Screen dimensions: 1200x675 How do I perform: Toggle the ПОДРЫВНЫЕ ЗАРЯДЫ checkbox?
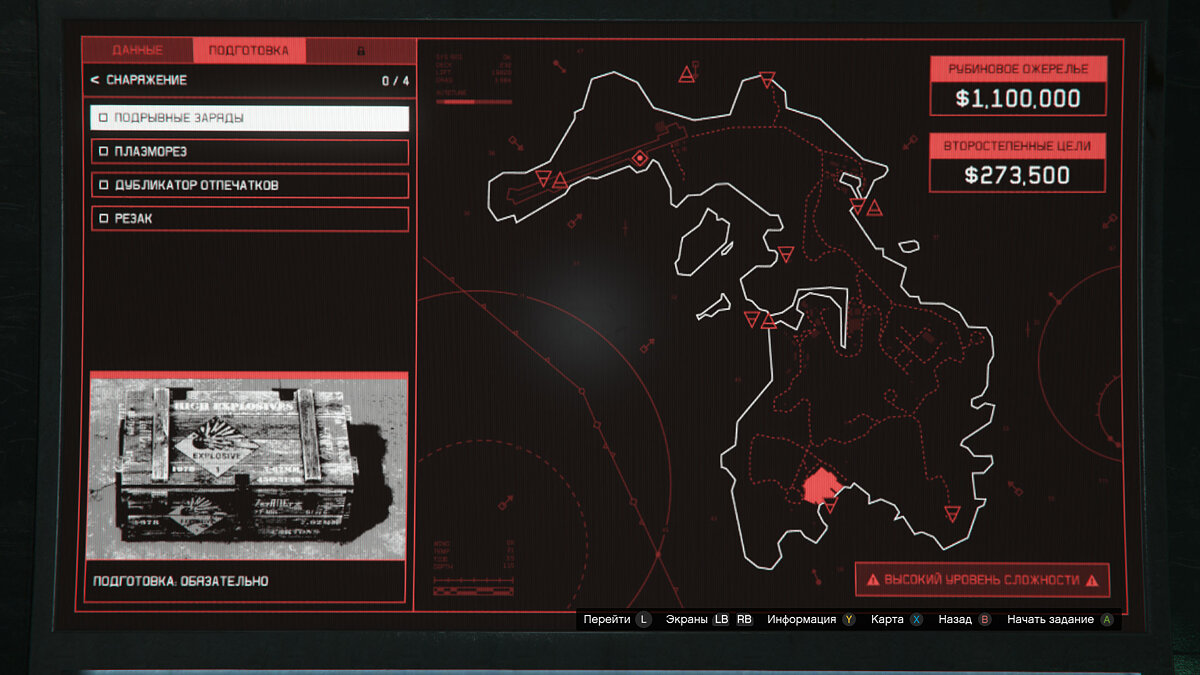(103, 118)
